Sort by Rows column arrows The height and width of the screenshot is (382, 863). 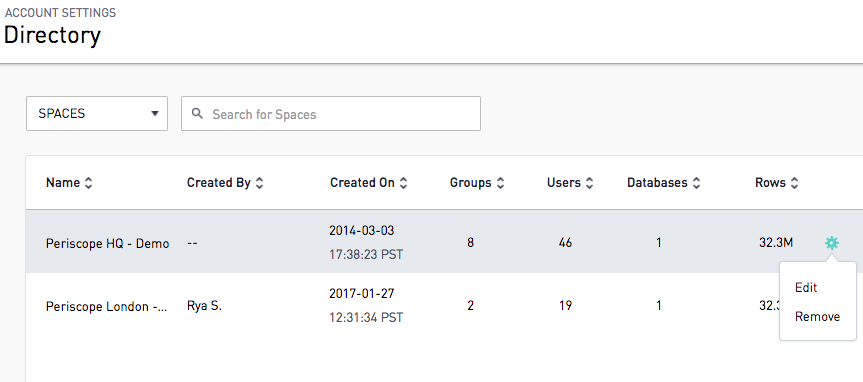tap(794, 183)
